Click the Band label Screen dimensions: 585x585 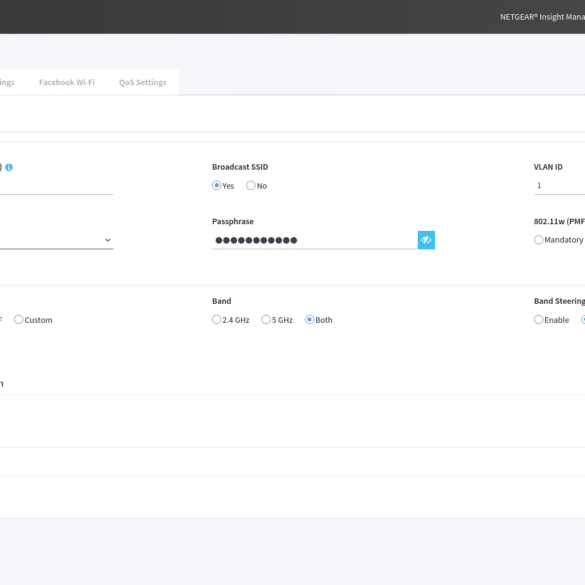[222, 301]
